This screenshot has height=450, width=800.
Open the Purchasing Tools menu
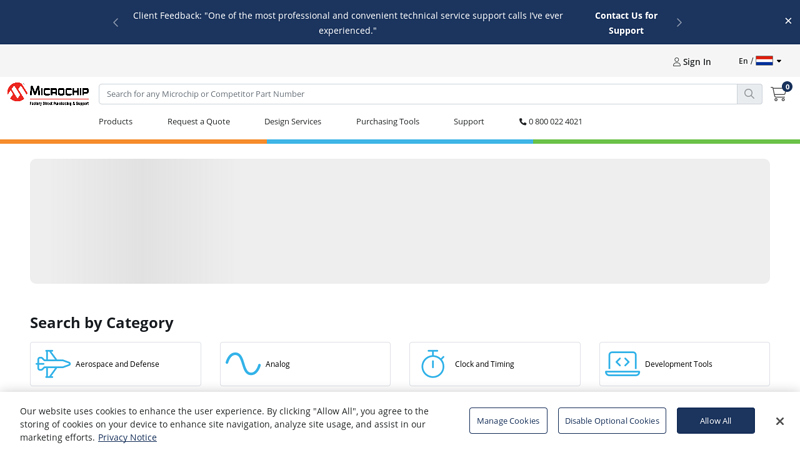pyautogui.click(x=388, y=121)
